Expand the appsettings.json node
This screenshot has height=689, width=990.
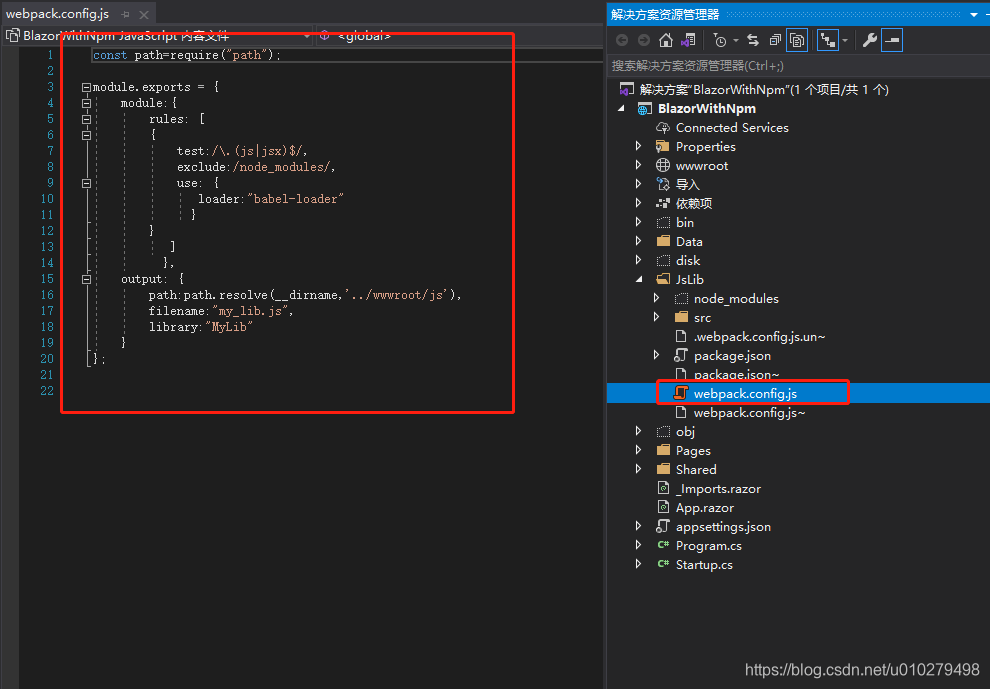638,526
